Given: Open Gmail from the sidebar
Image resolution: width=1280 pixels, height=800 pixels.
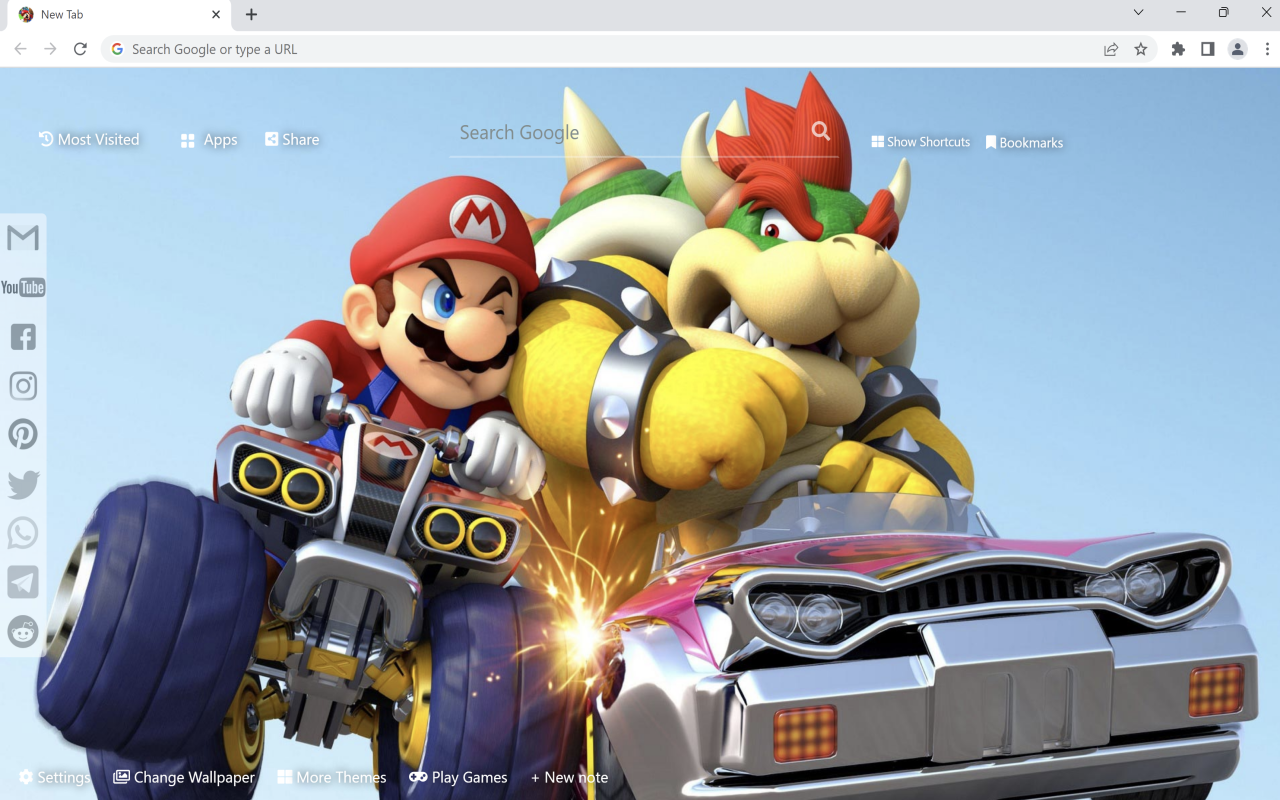Looking at the screenshot, I should tap(23, 238).
